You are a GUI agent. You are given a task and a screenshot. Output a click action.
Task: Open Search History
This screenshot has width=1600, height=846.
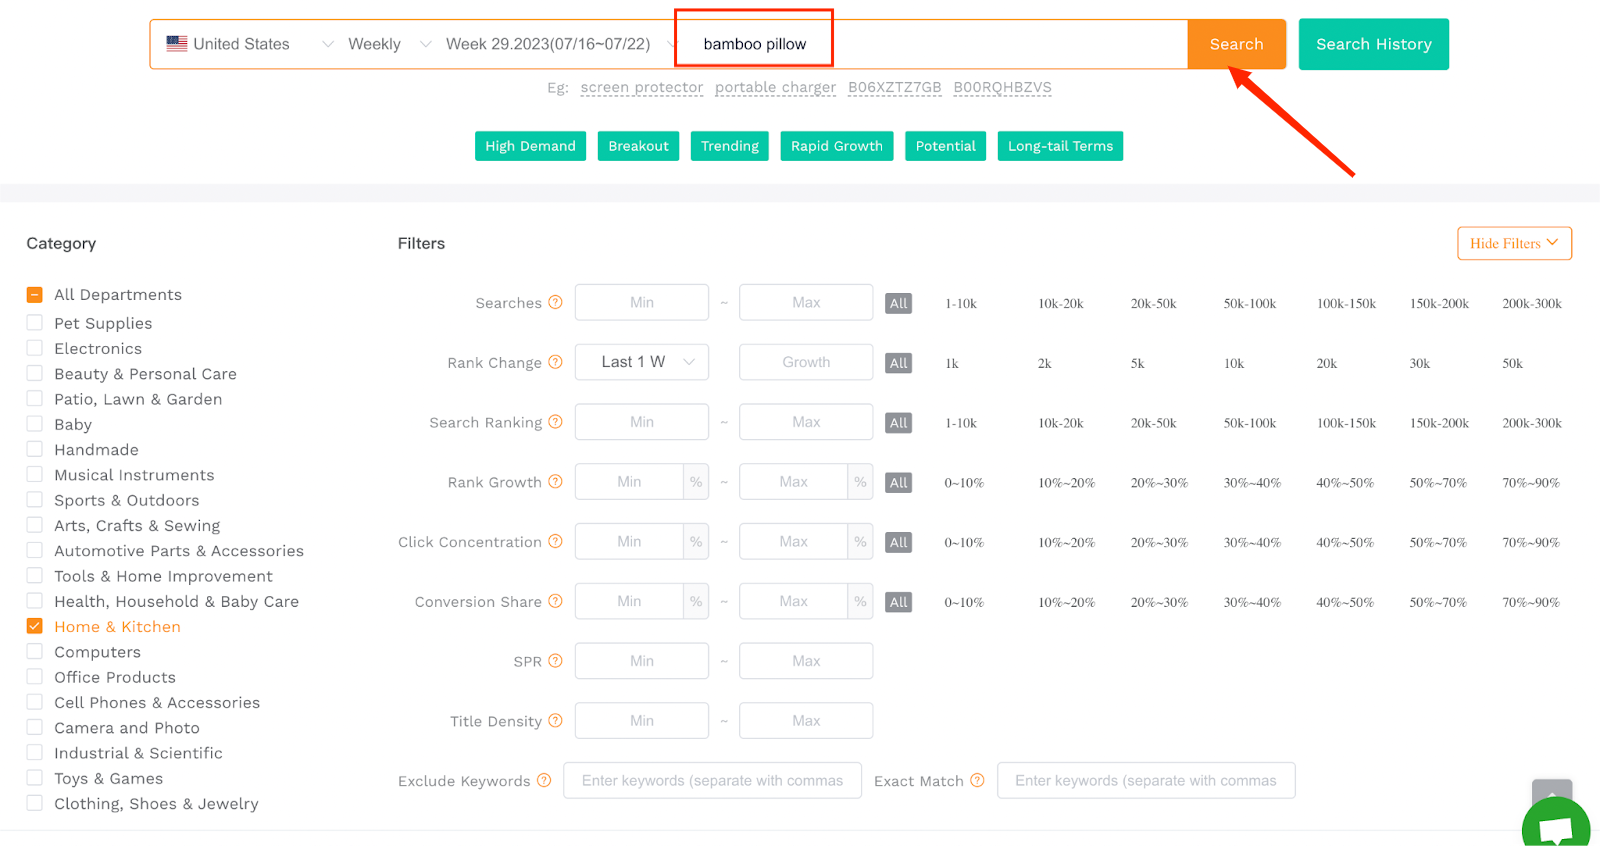1374,44
